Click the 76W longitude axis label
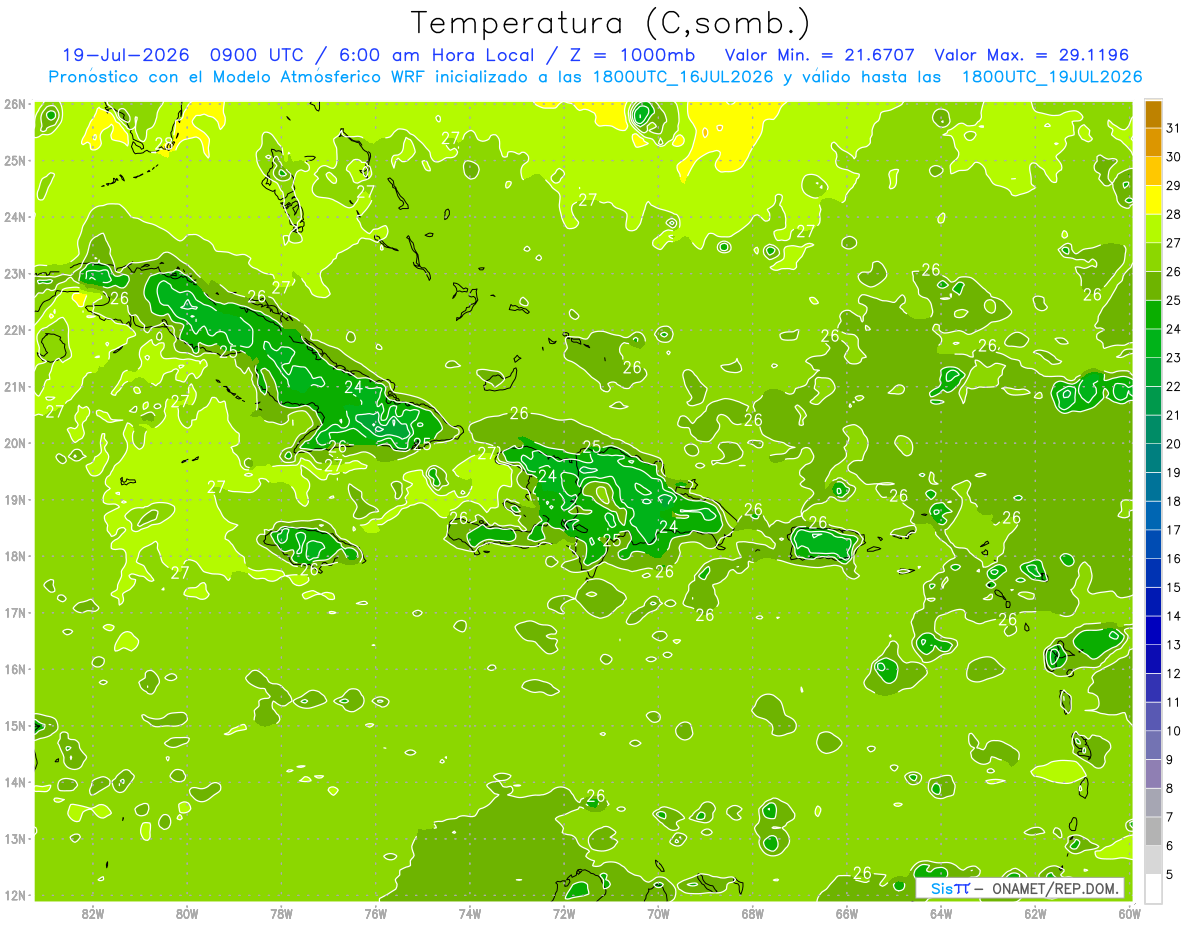 (x=376, y=913)
